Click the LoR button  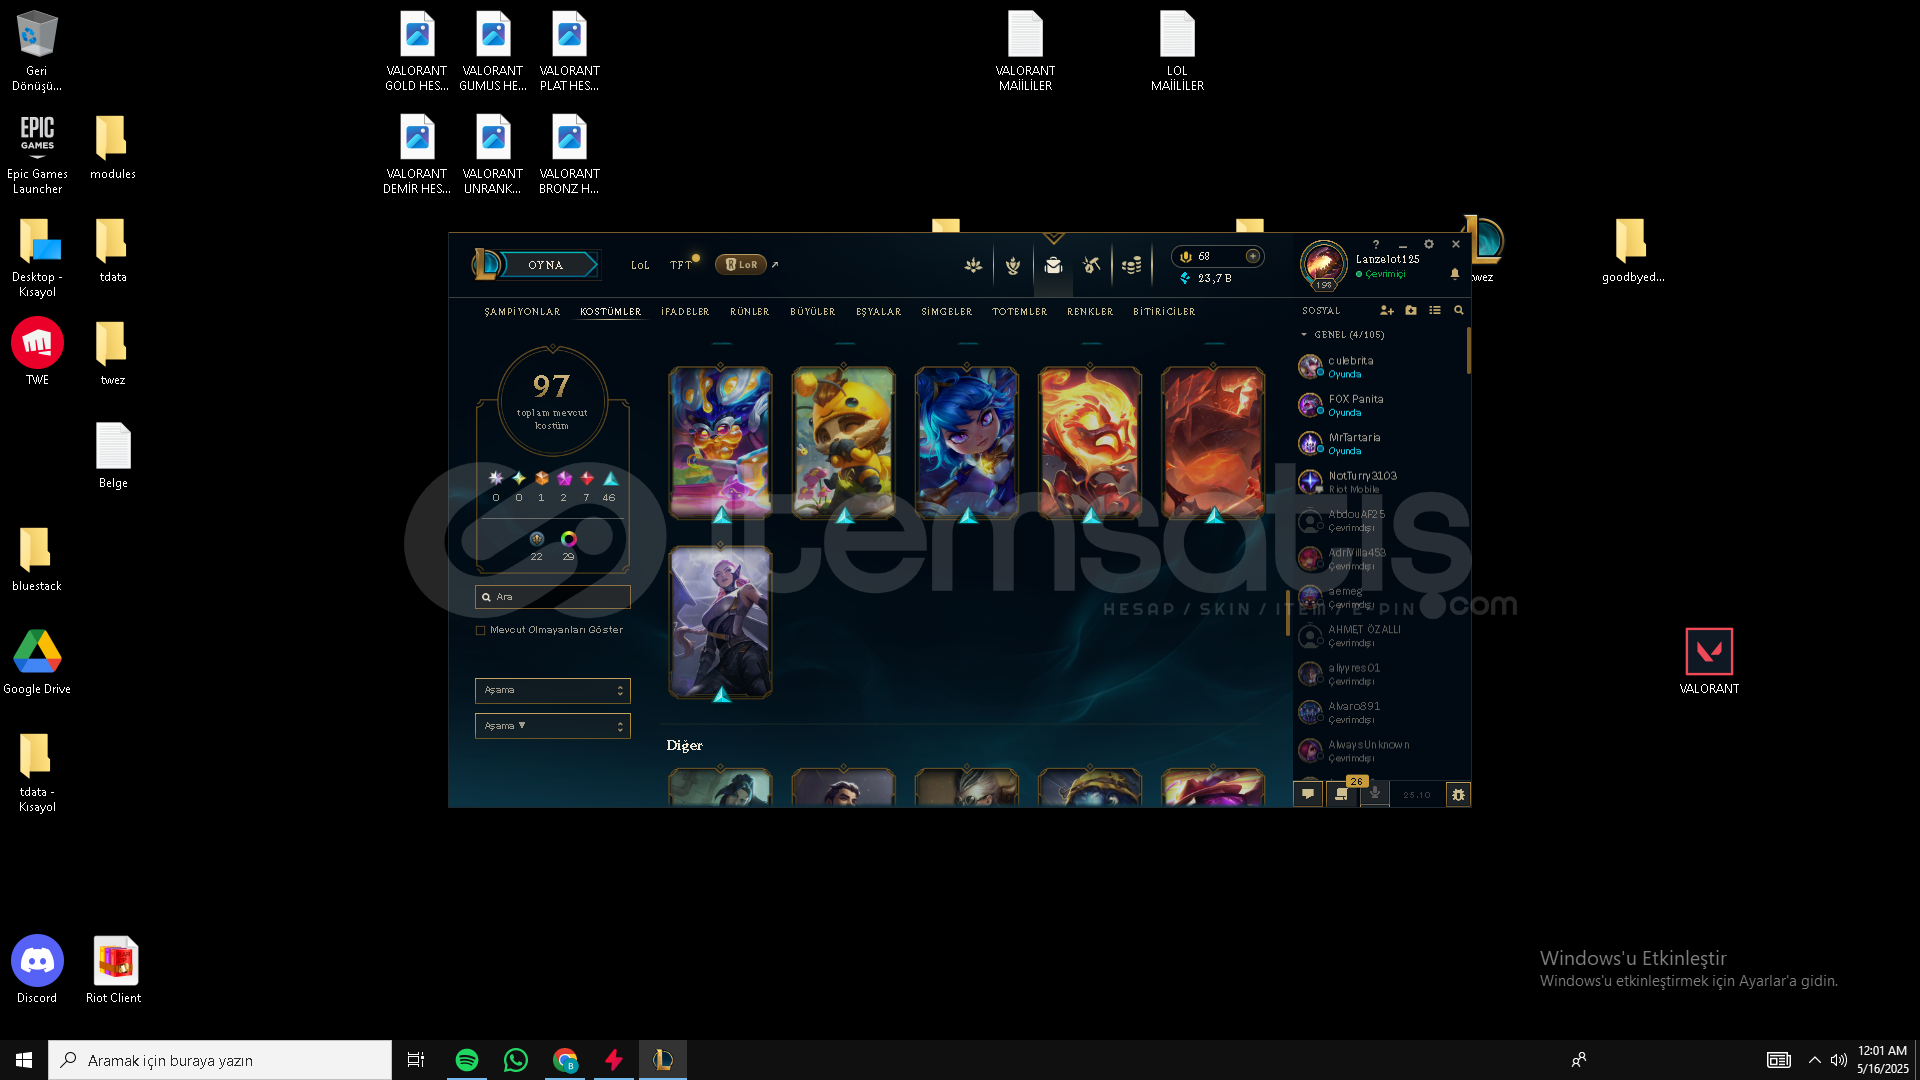click(741, 265)
